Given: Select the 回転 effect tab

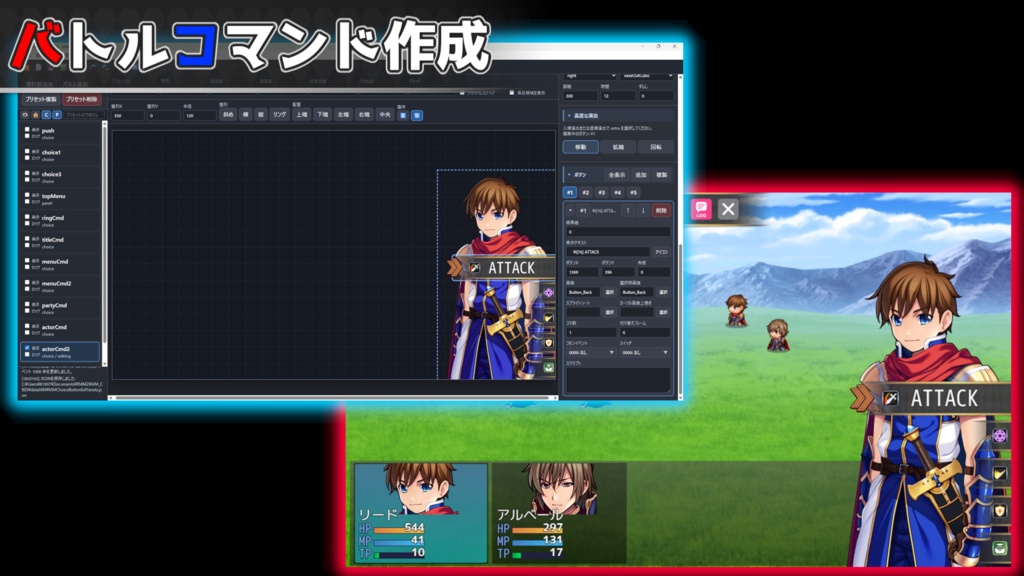Looking at the screenshot, I should tap(656, 148).
